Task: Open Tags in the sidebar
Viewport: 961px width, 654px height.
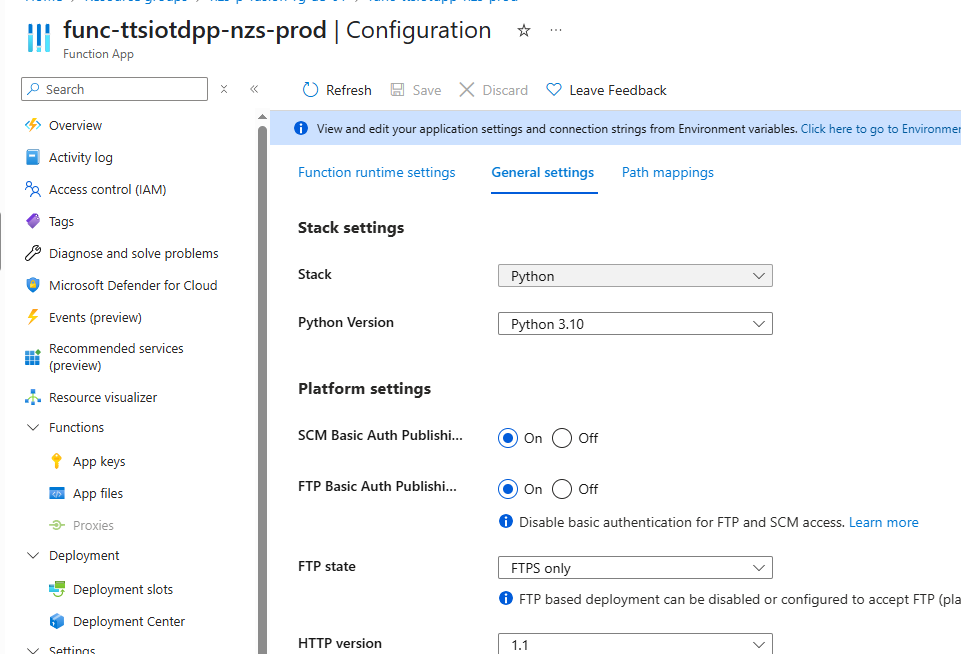Action: (x=61, y=221)
